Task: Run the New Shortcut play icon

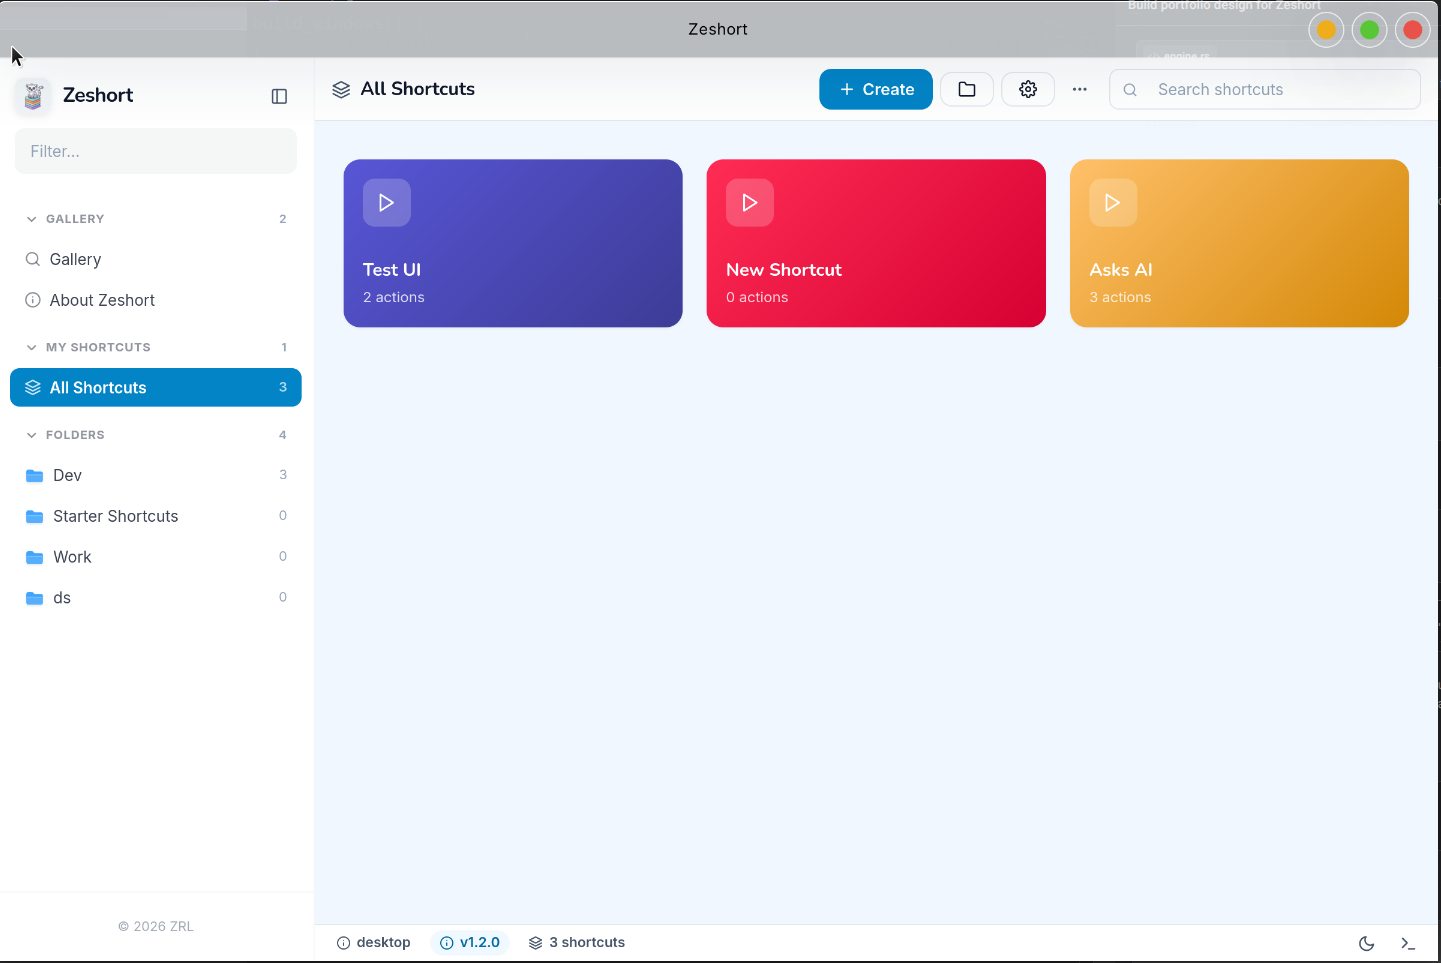Action: [x=750, y=203]
